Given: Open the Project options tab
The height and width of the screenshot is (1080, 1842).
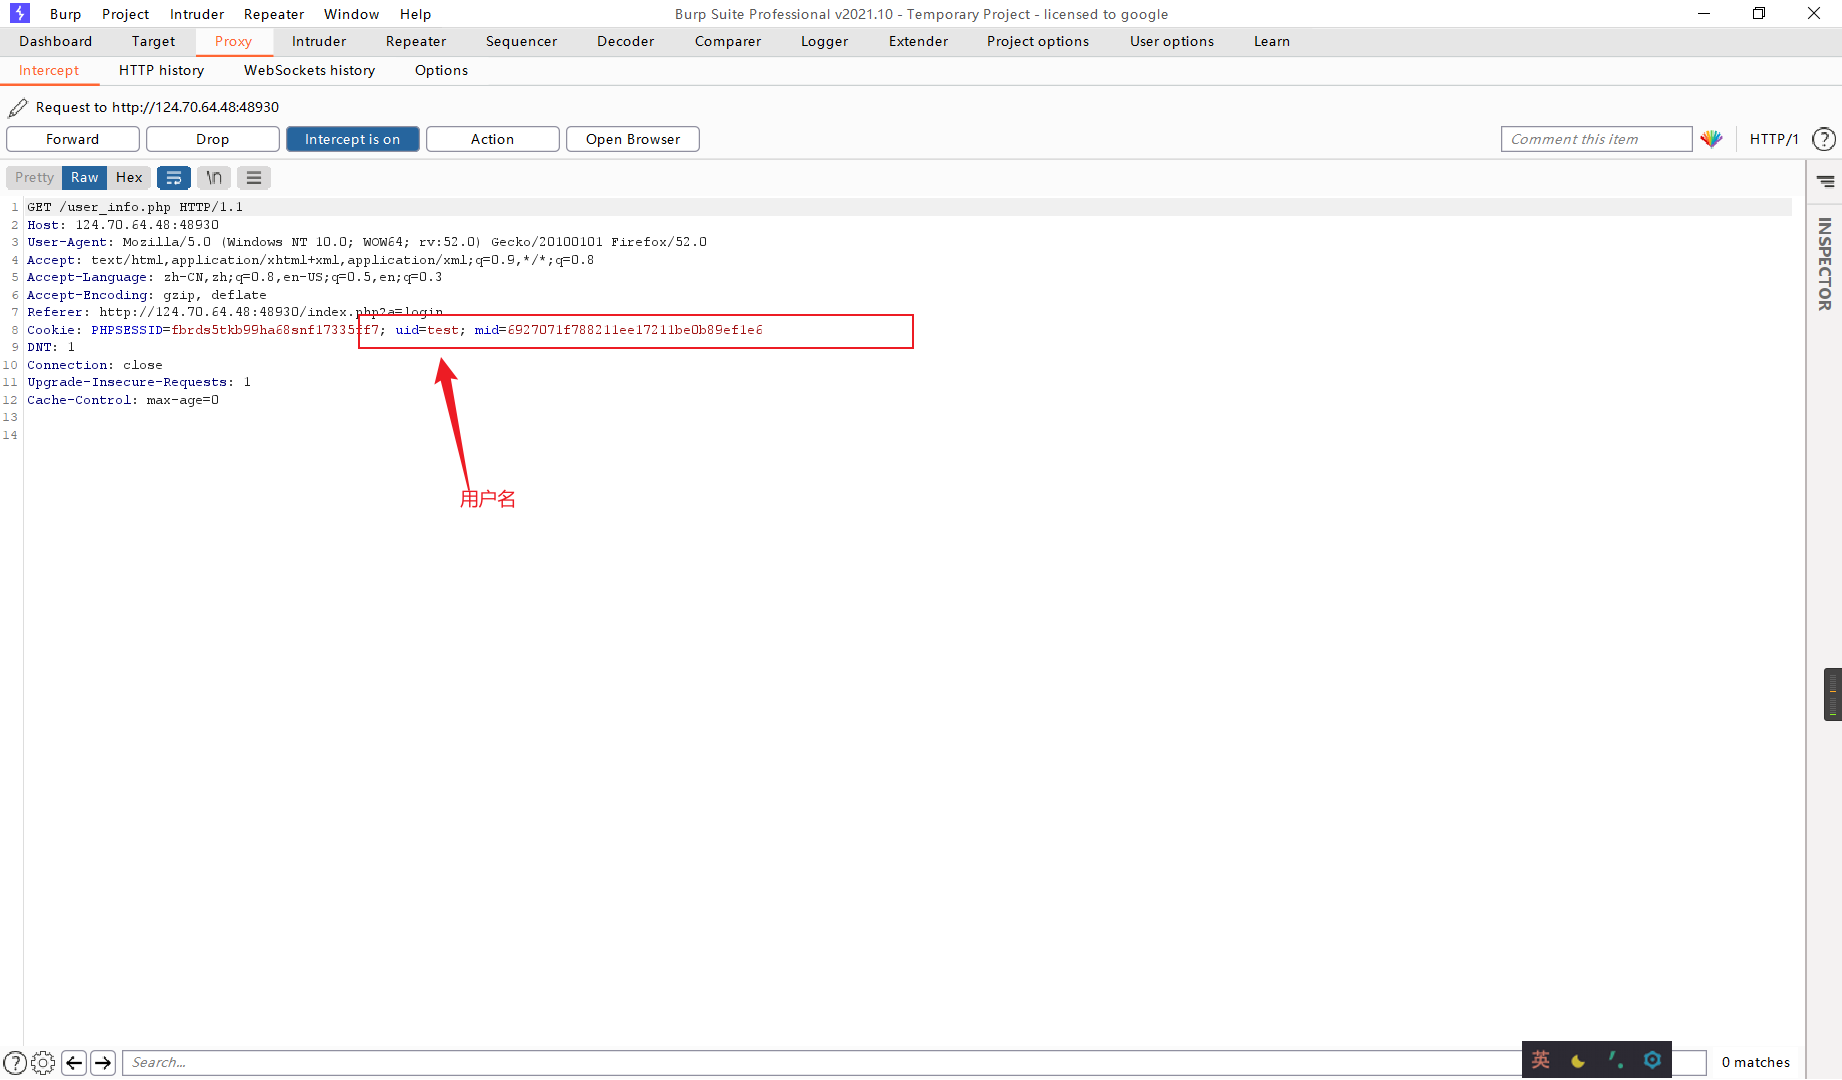Looking at the screenshot, I should [x=1038, y=41].
